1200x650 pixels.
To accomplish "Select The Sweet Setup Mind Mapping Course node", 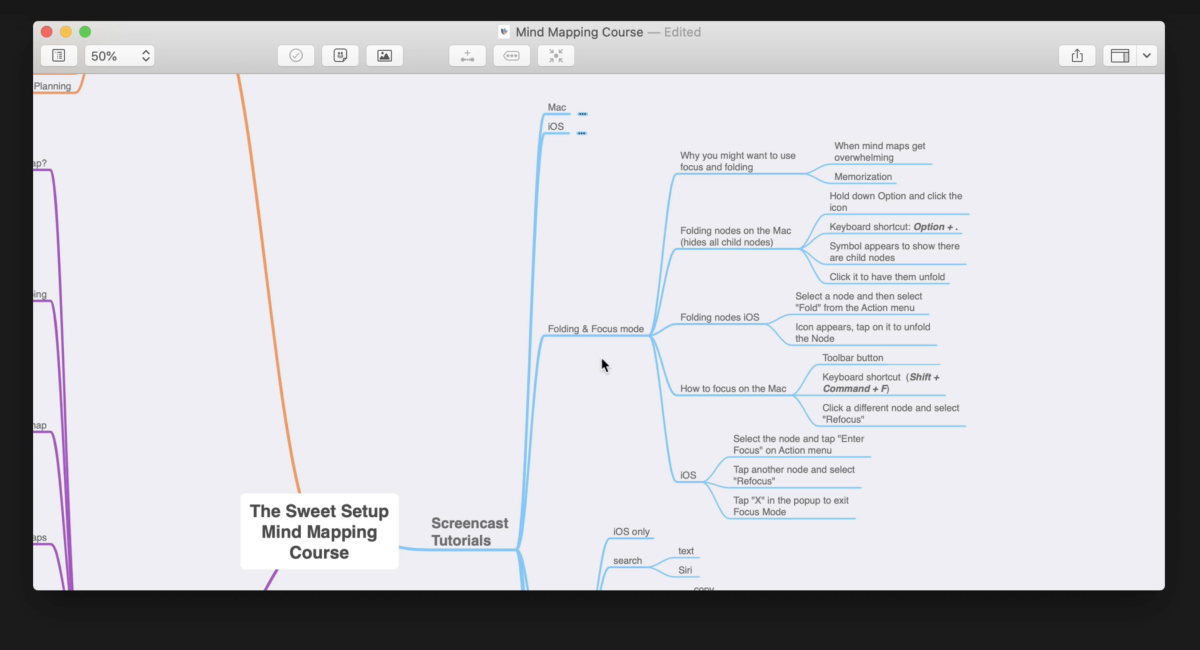I will 319,531.
